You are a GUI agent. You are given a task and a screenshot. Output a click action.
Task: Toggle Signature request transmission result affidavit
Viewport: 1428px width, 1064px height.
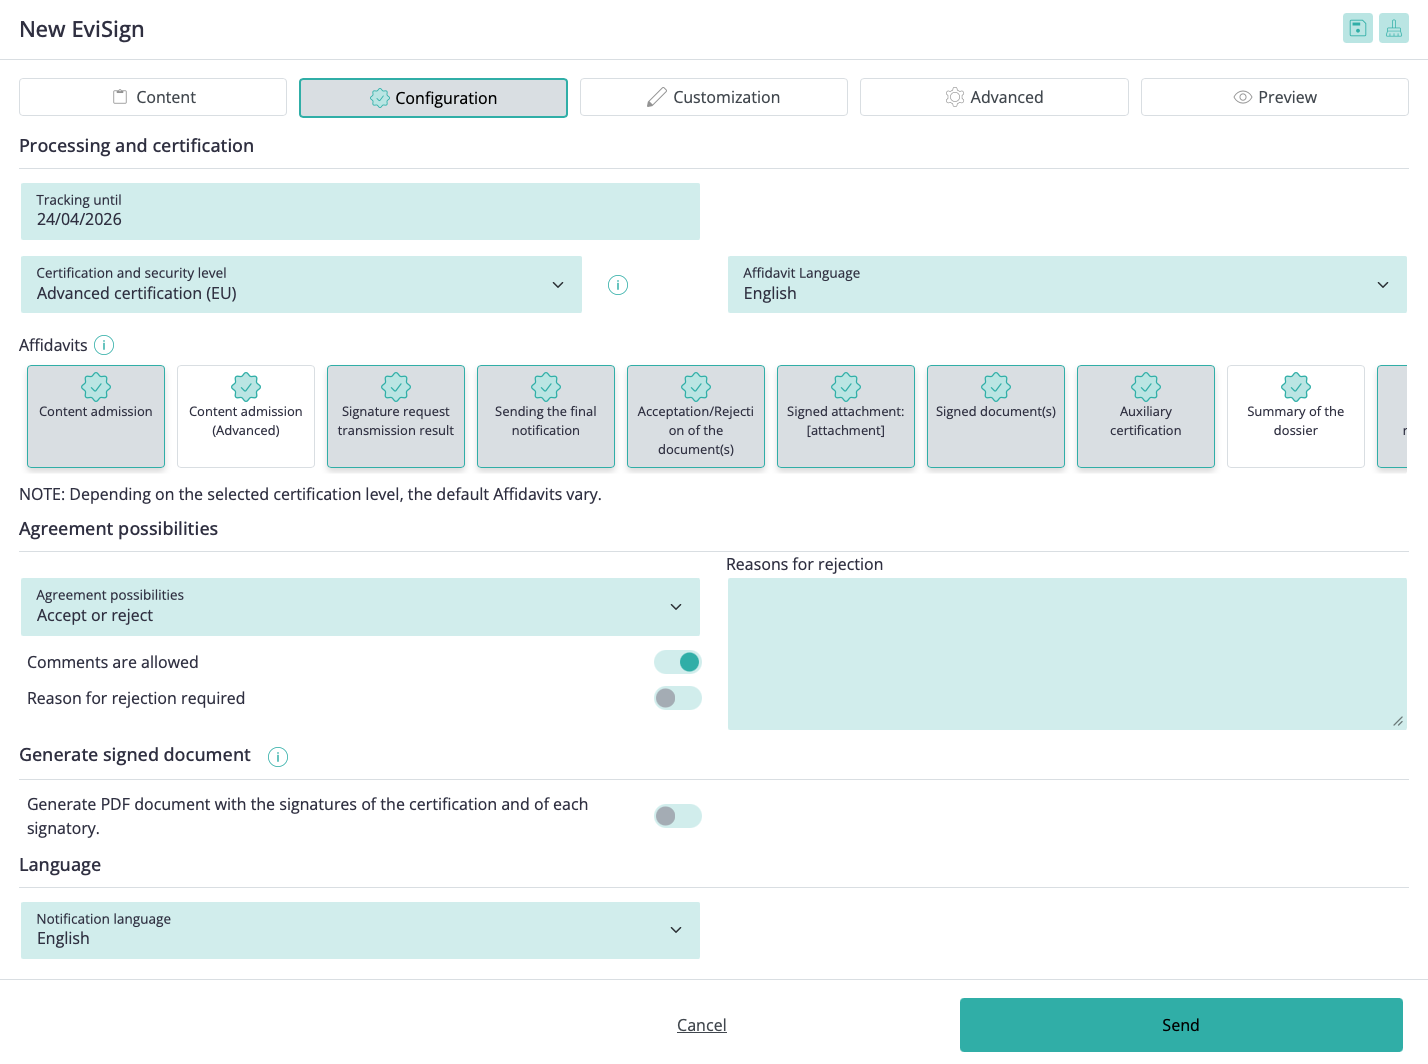click(396, 416)
